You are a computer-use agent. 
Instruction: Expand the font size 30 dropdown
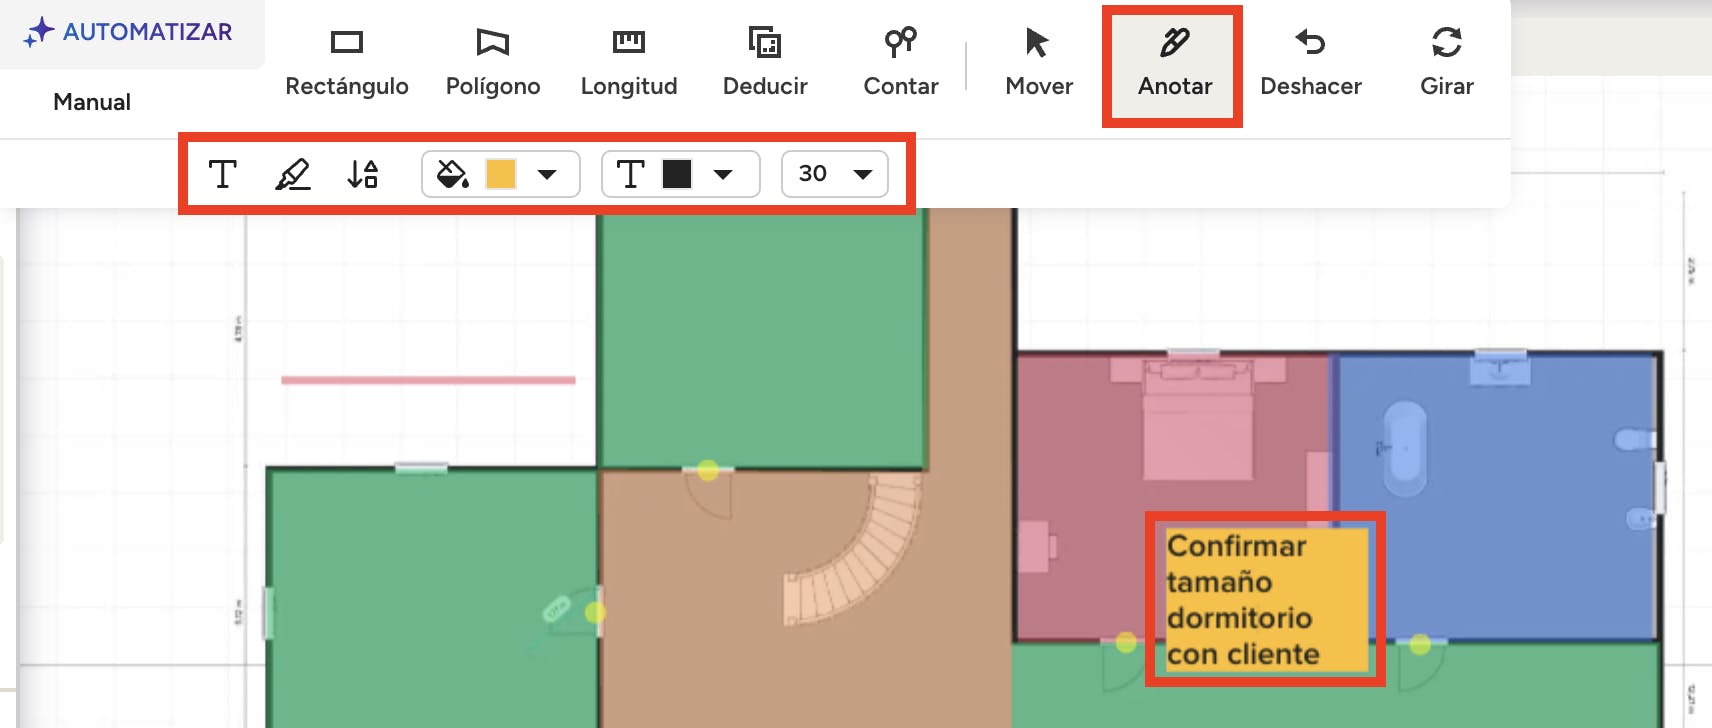[862, 174]
